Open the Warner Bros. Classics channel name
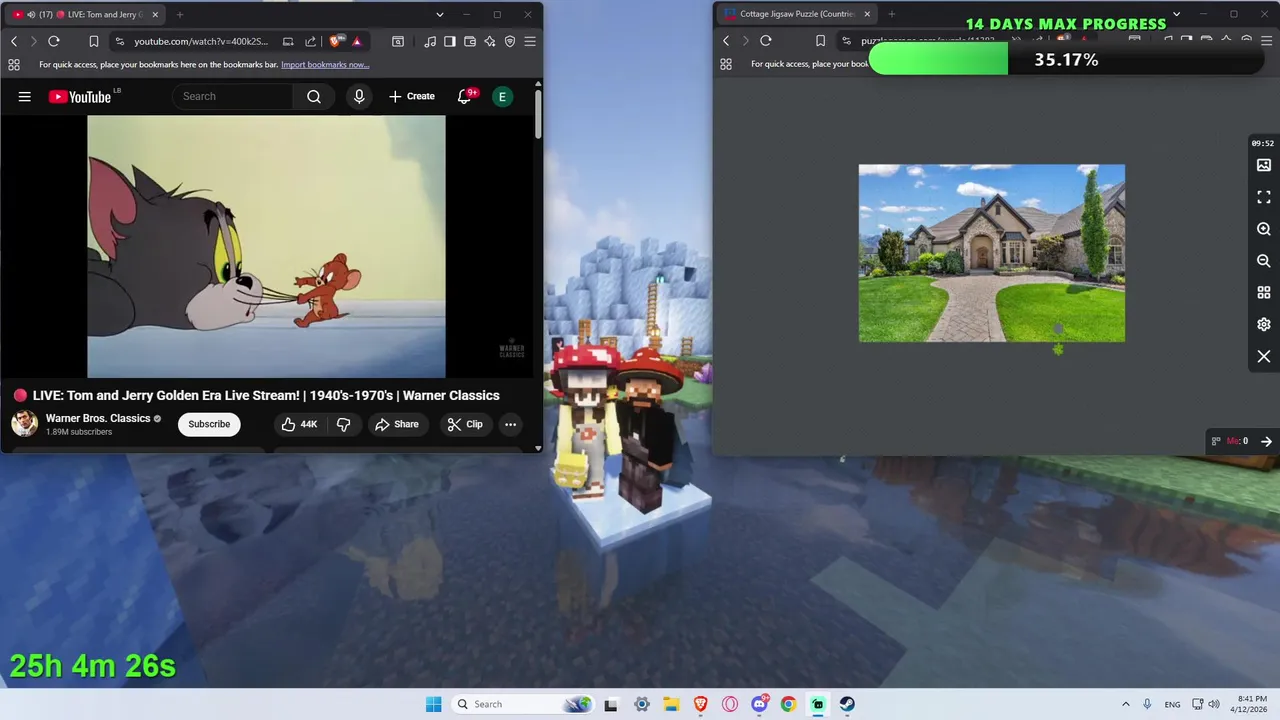 98,418
